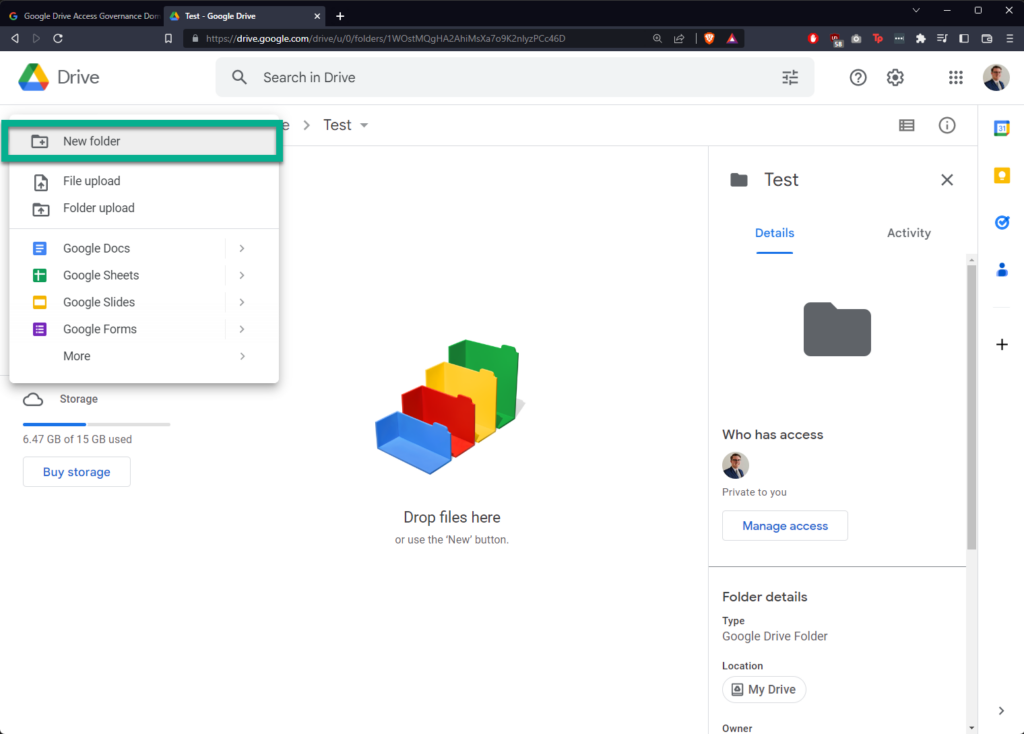Click the browser back arrow
This screenshot has height=734, width=1024.
click(x=15, y=39)
